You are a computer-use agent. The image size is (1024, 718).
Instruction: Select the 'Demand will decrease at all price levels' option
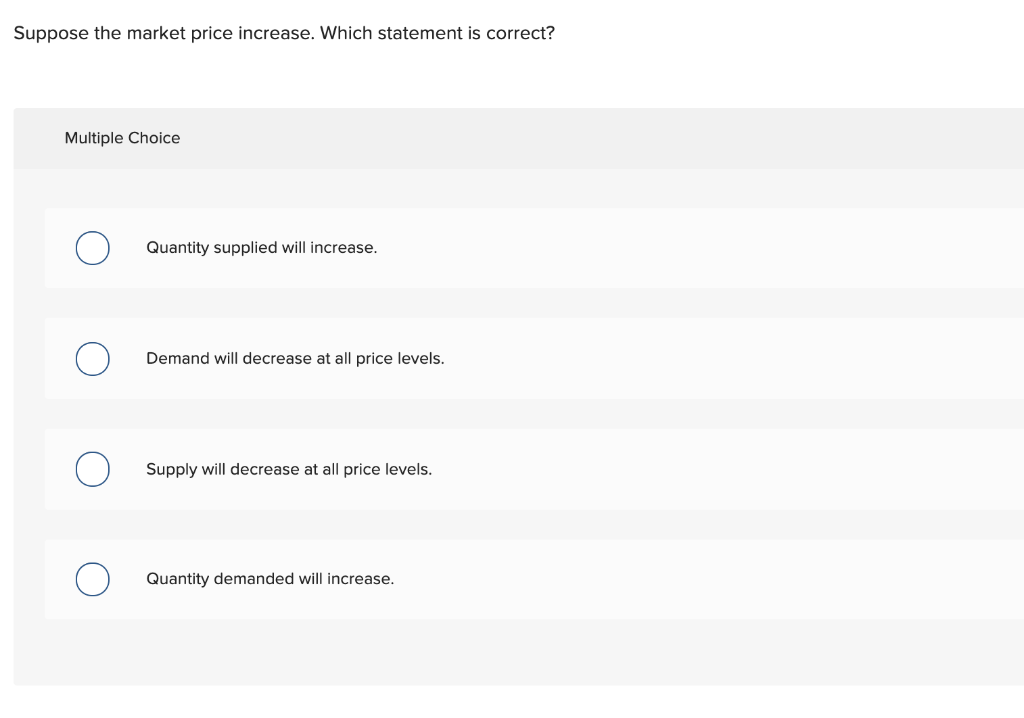pyautogui.click(x=92, y=358)
